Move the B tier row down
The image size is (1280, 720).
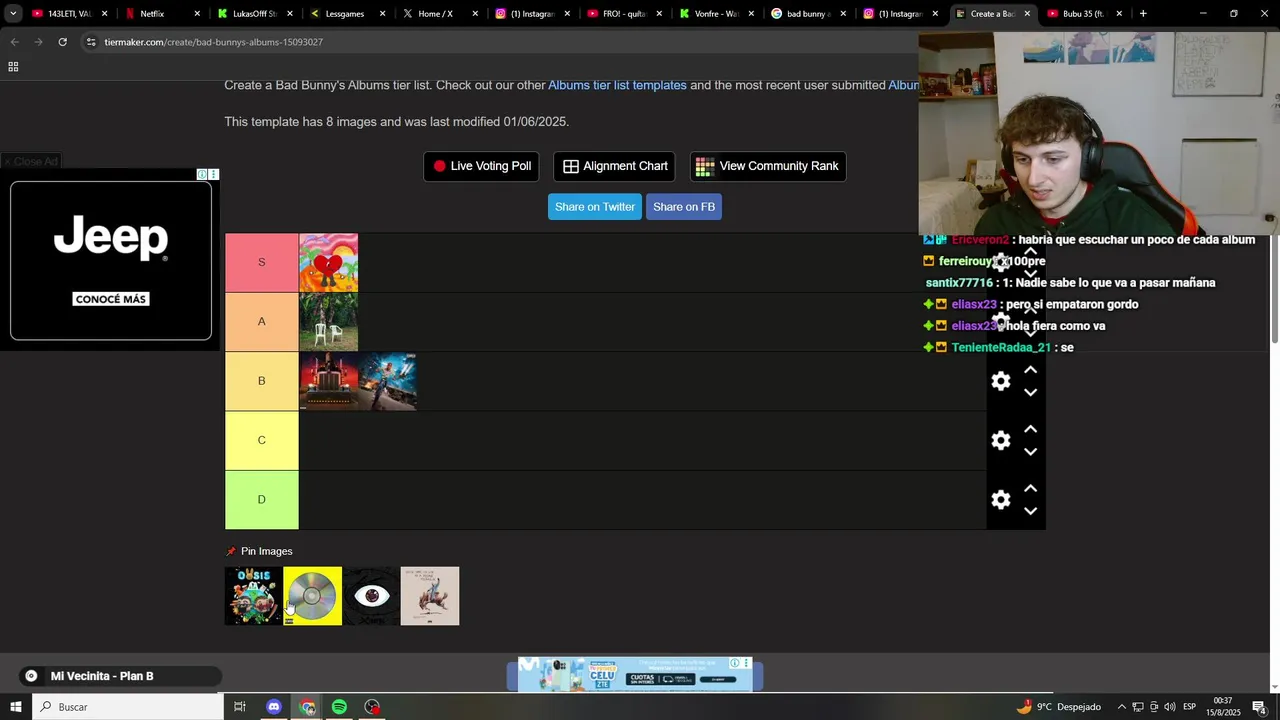point(1031,392)
